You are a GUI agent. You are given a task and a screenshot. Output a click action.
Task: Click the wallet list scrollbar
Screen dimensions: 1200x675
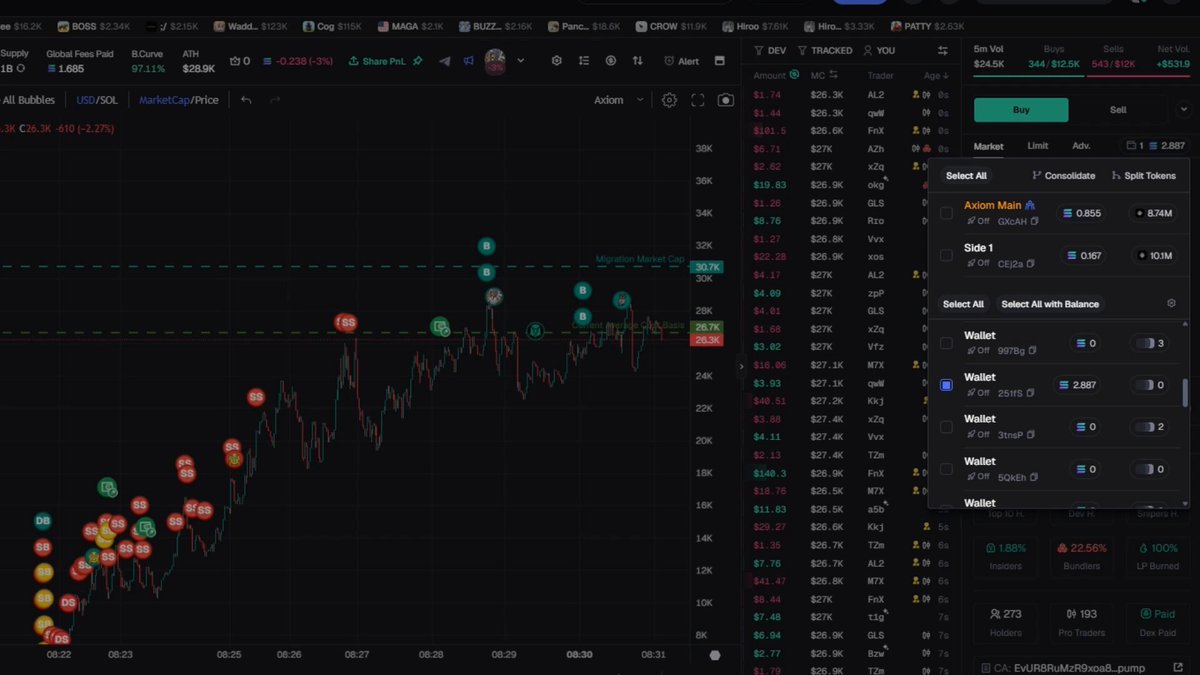pos(1186,393)
